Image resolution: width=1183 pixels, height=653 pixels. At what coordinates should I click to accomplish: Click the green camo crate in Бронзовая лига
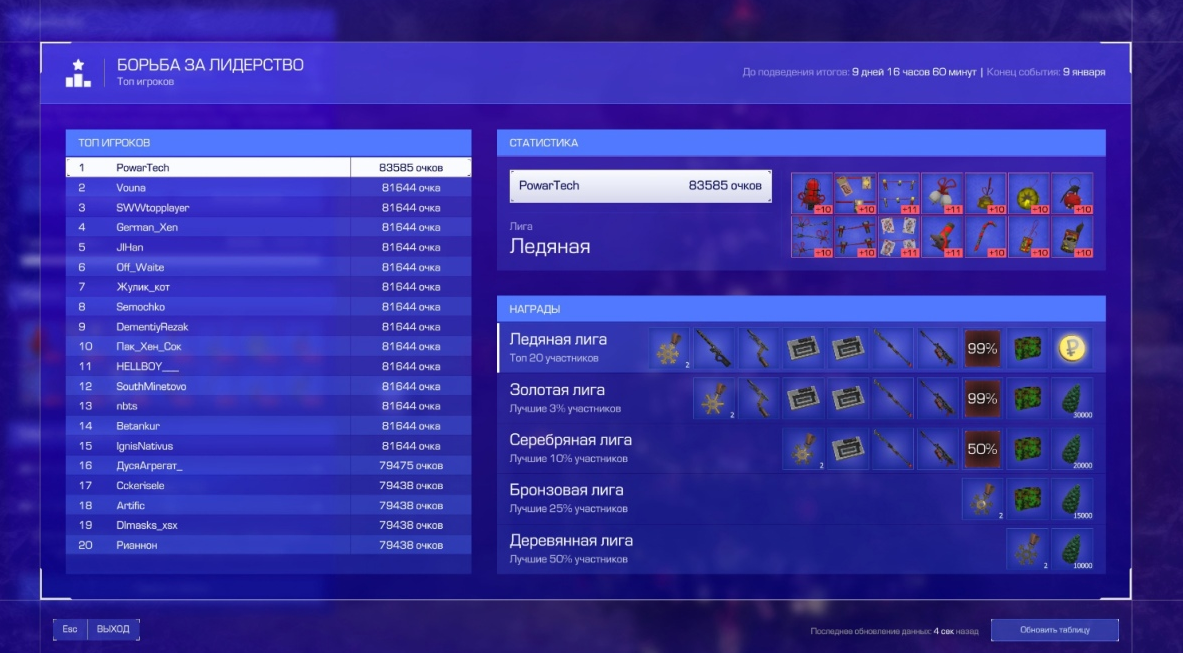pos(1027,499)
